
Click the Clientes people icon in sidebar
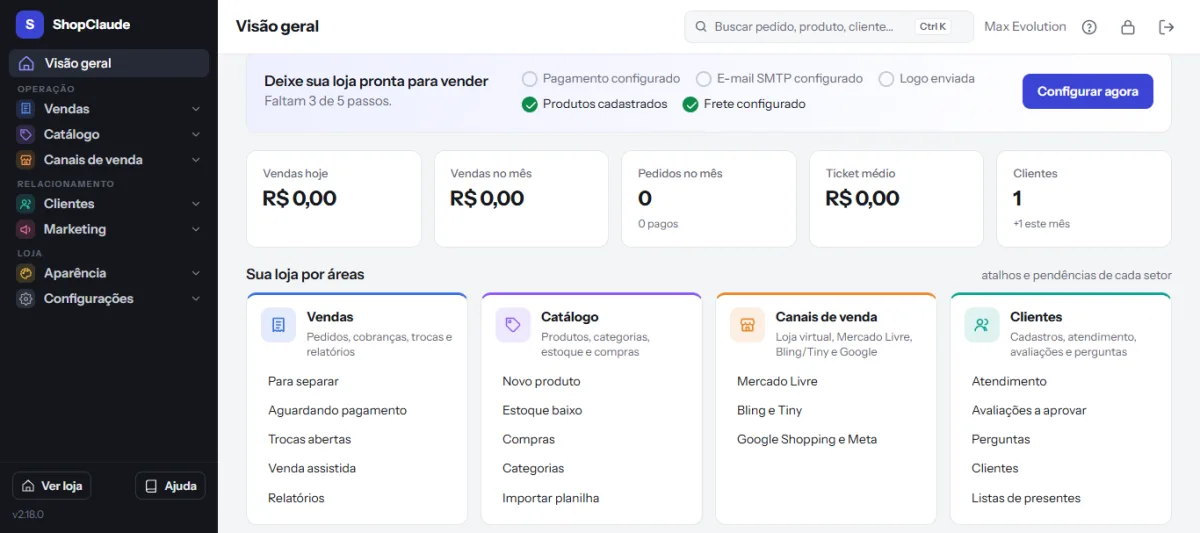pyautogui.click(x=25, y=204)
